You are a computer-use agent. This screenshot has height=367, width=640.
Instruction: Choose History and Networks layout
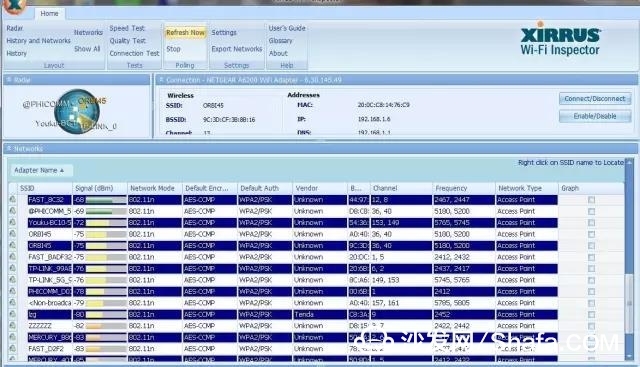(38, 40)
